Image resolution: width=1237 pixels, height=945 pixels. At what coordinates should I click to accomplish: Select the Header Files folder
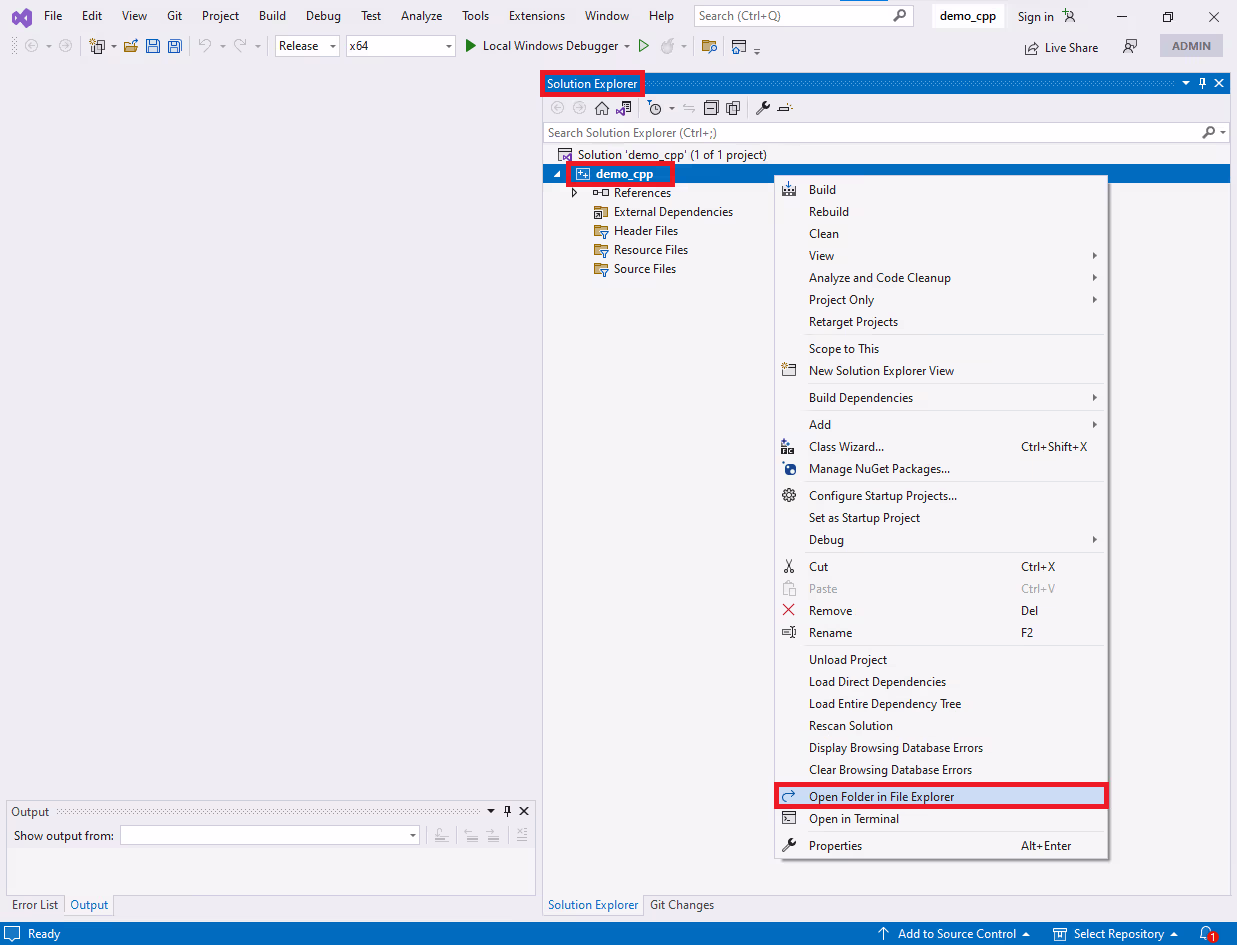(x=646, y=231)
